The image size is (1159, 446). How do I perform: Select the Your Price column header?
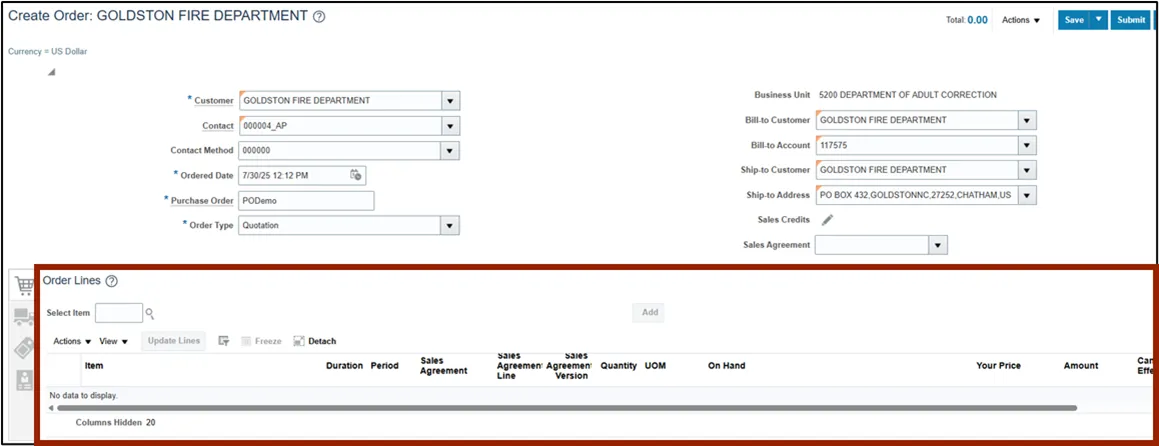point(999,365)
